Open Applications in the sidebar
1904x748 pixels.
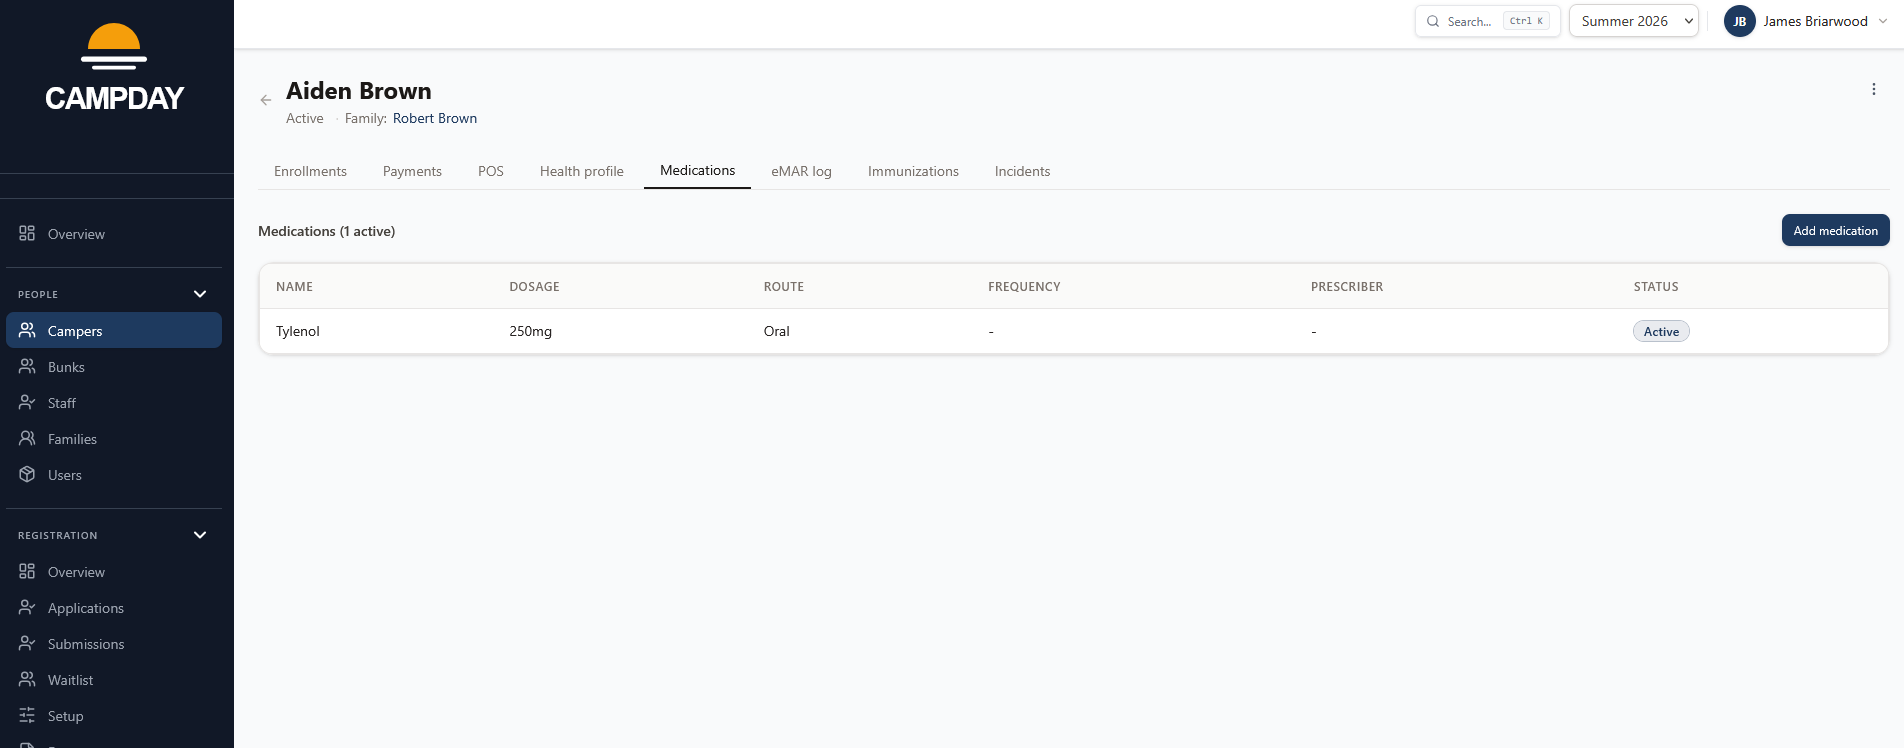[114, 607]
